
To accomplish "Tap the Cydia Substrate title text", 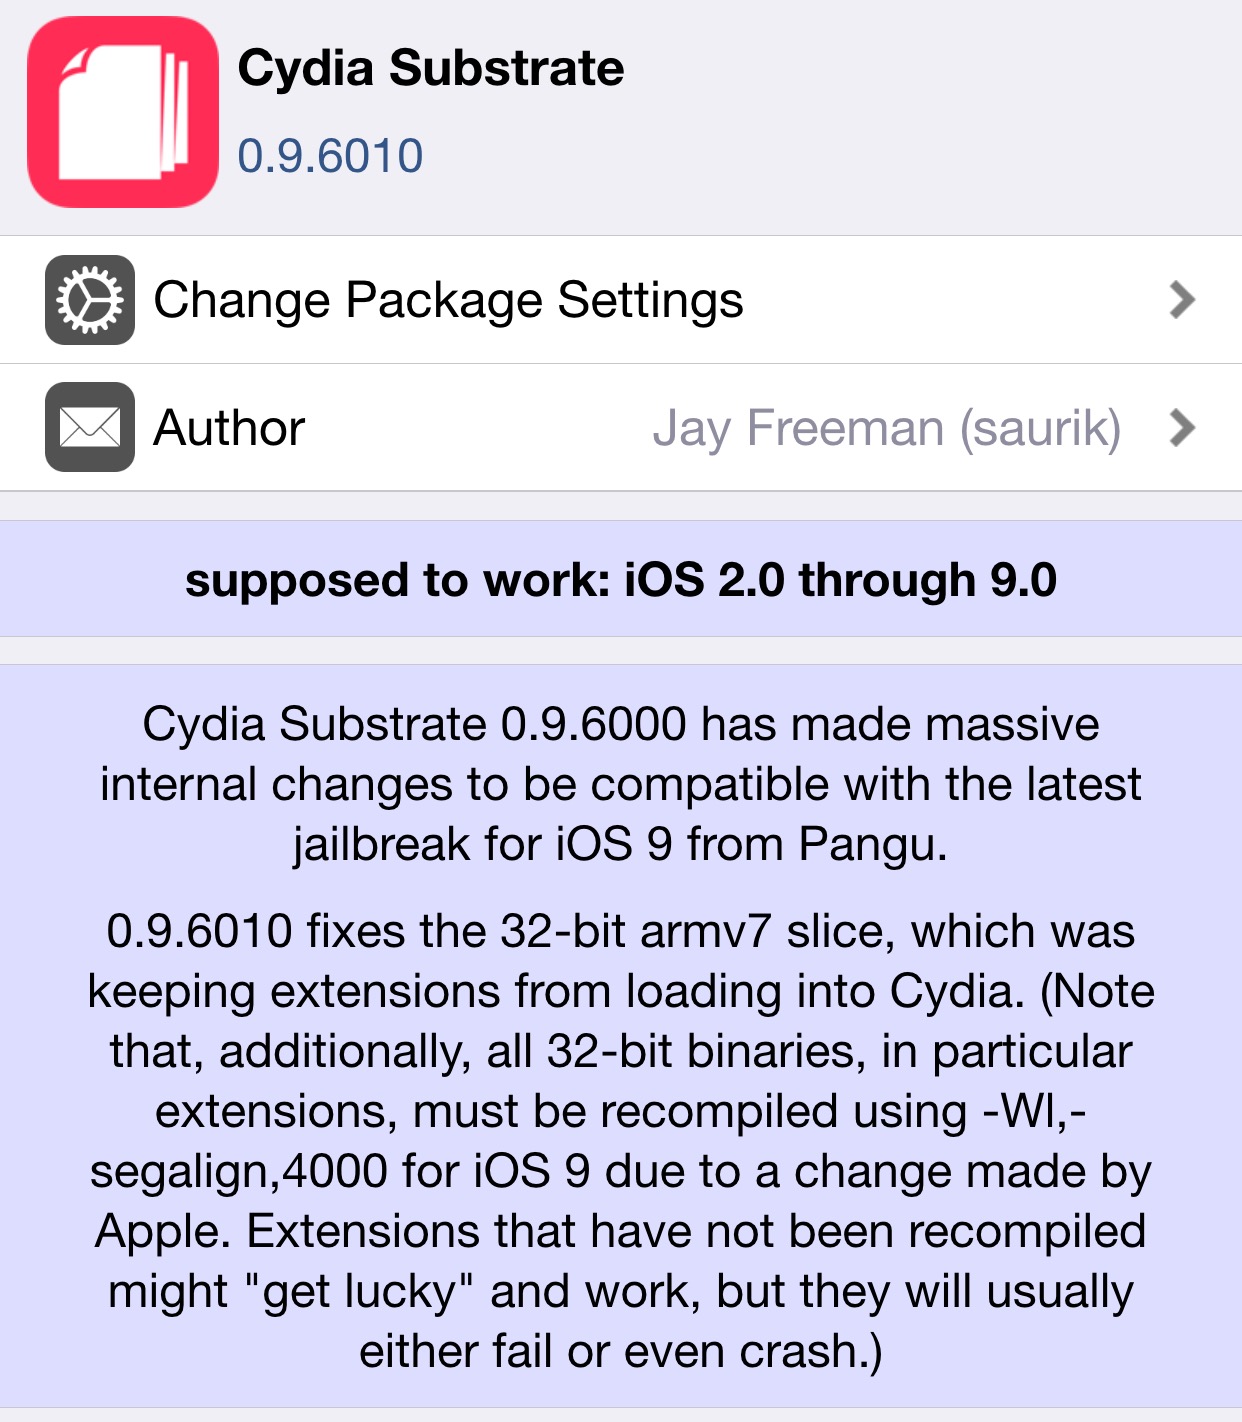I will click(x=431, y=68).
